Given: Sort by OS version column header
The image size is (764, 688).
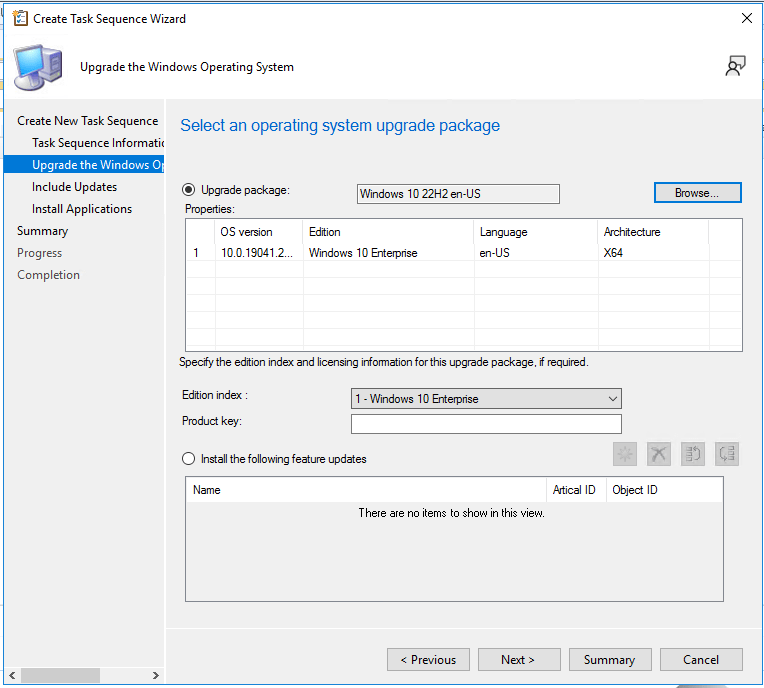Looking at the screenshot, I should [x=259, y=232].
